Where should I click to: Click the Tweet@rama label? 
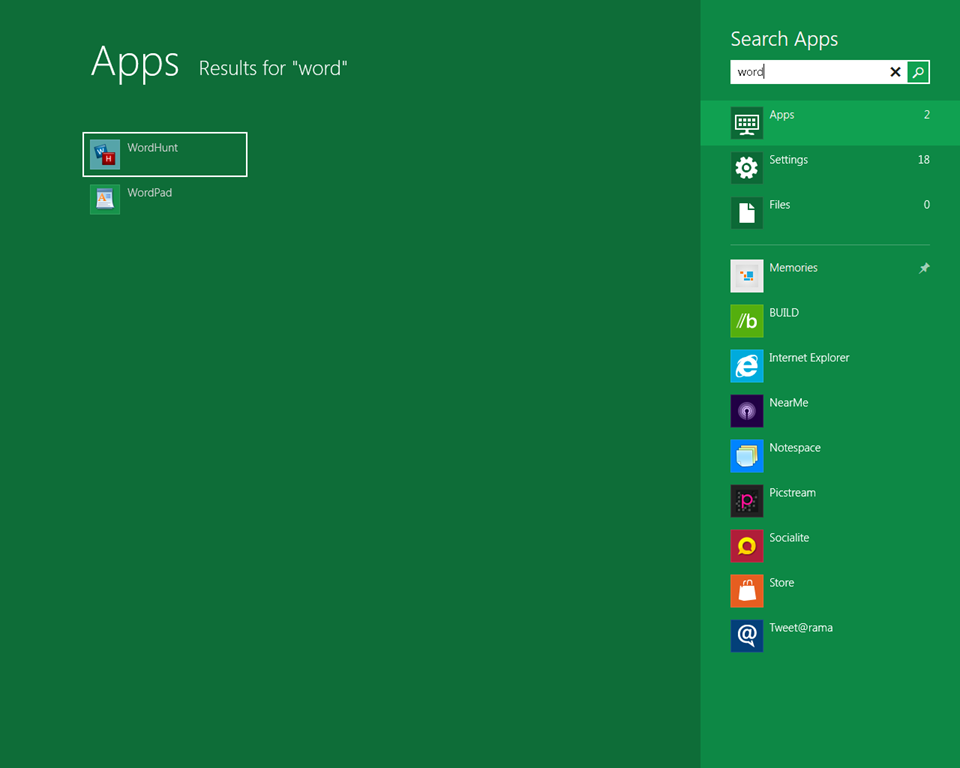click(801, 628)
